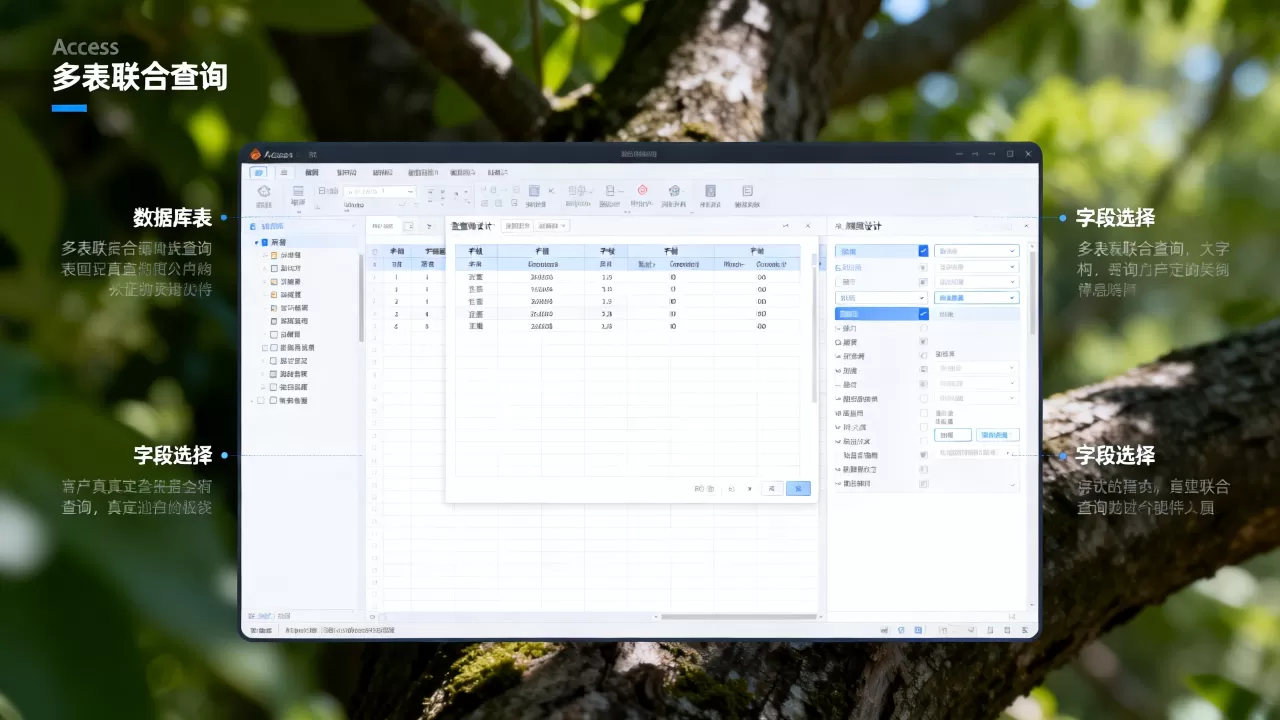Collapse the navigation pane using its header chevron

click(353, 226)
